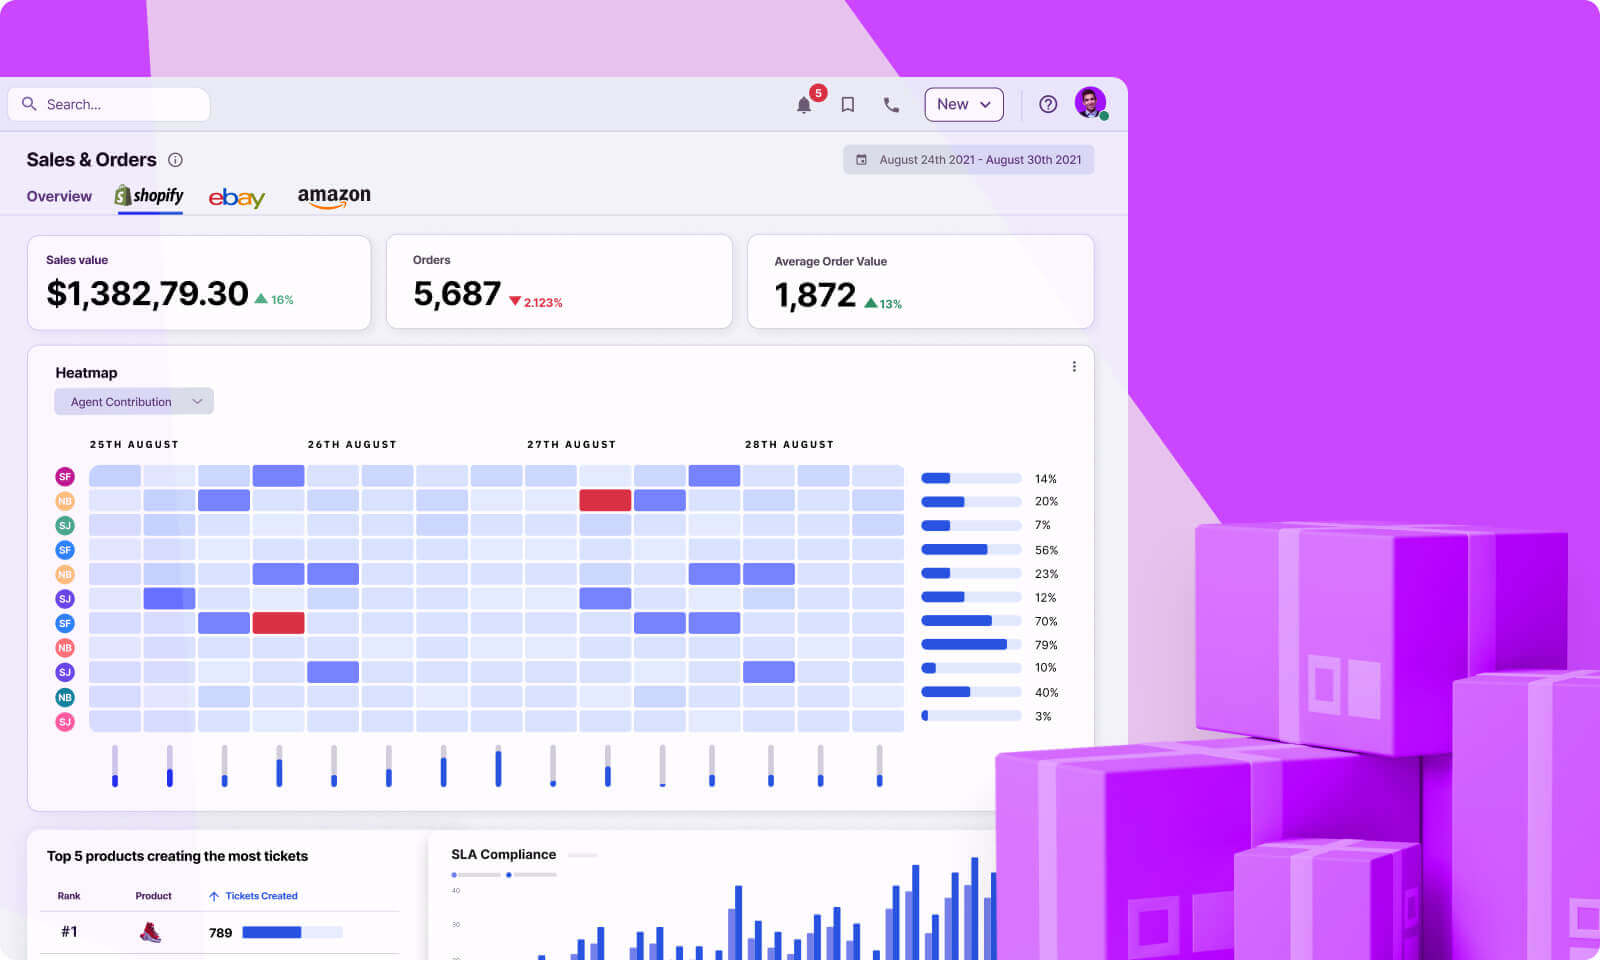Select the SF agent avatar in the heatmap
The height and width of the screenshot is (960, 1600).
click(64, 476)
